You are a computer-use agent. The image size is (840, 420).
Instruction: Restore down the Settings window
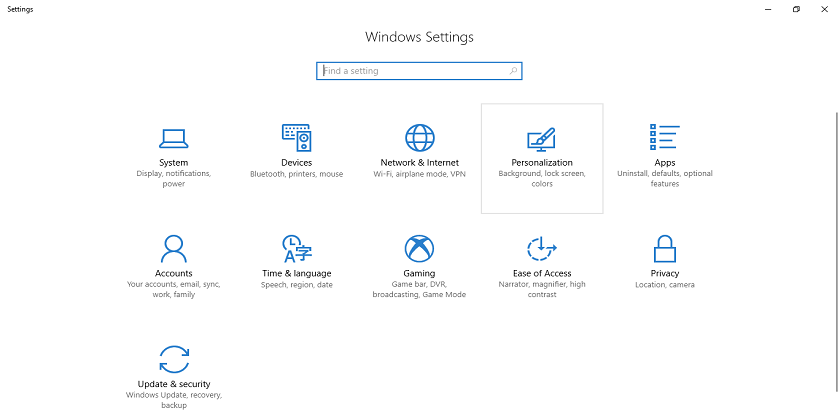797,9
